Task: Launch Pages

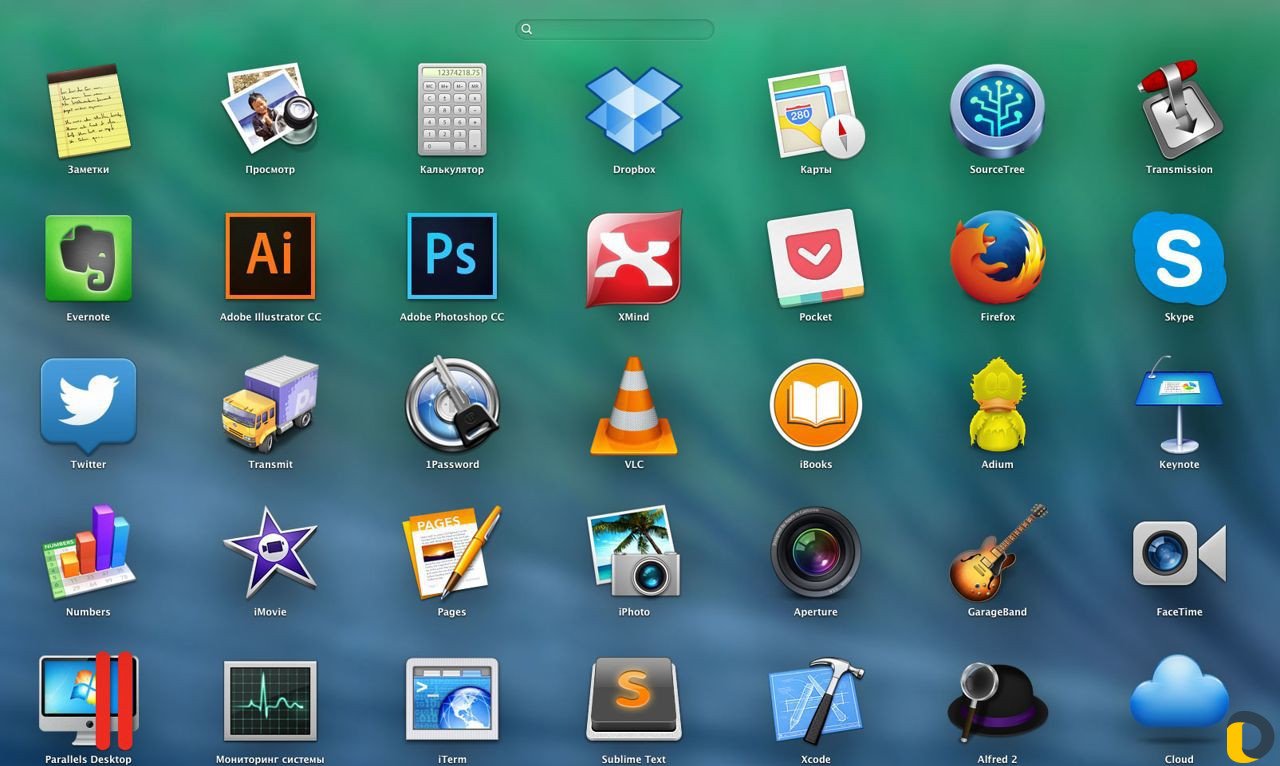Action: (x=452, y=552)
